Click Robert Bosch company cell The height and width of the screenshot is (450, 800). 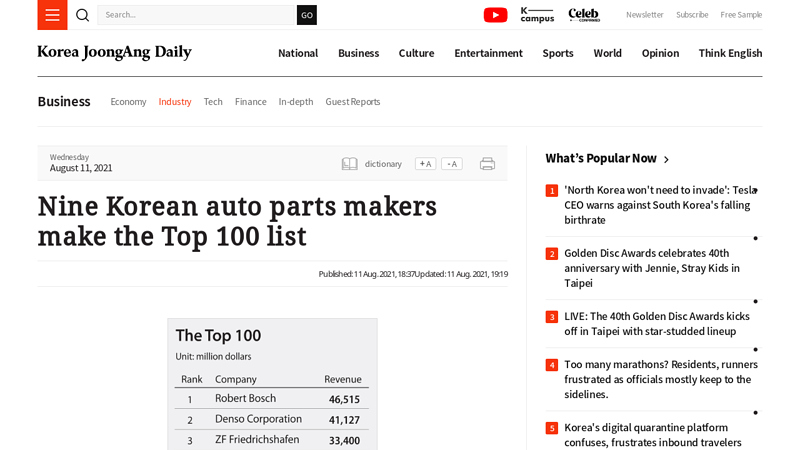(245, 398)
